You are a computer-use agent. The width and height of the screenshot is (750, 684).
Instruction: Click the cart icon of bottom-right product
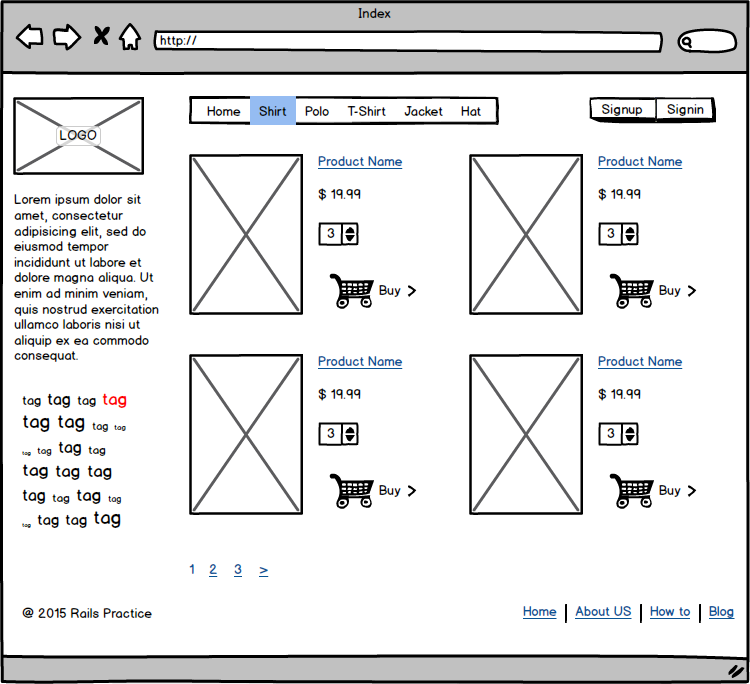coord(631,491)
